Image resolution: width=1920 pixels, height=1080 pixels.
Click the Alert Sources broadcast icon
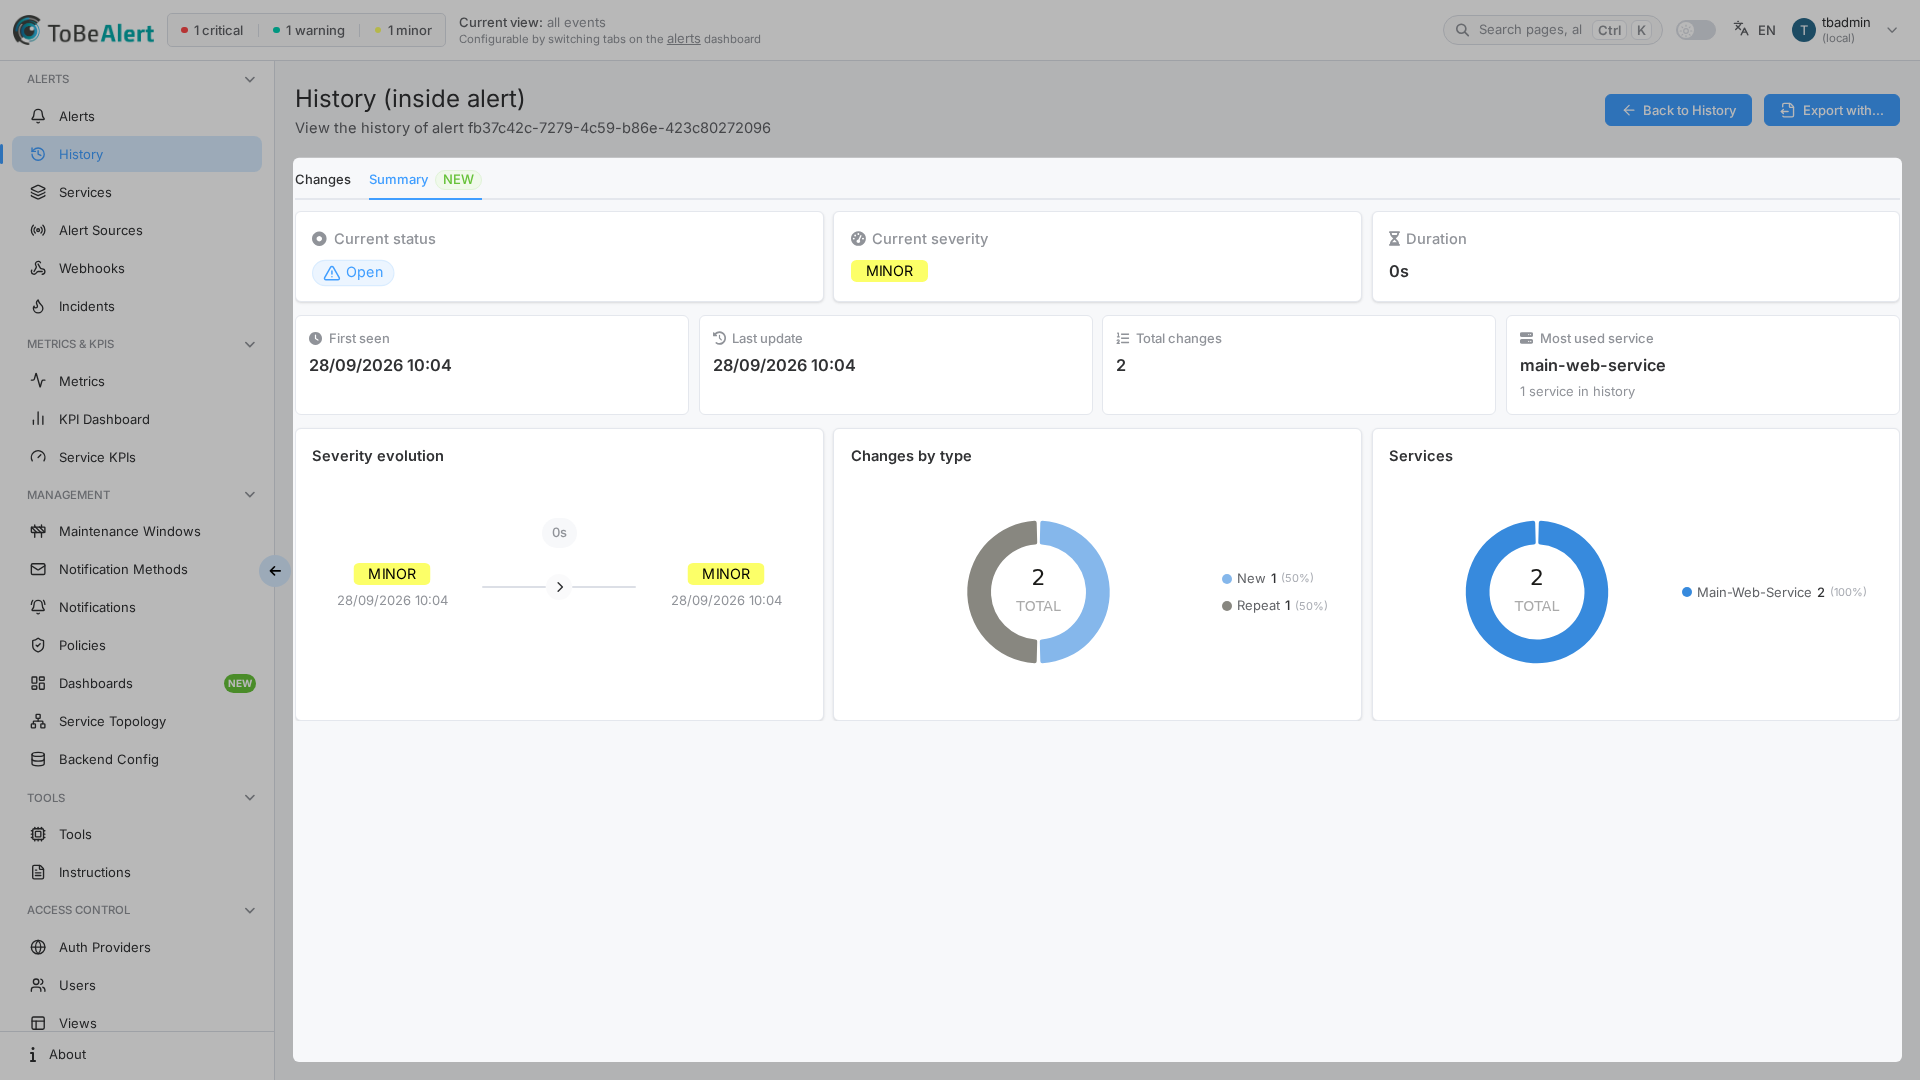[38, 230]
